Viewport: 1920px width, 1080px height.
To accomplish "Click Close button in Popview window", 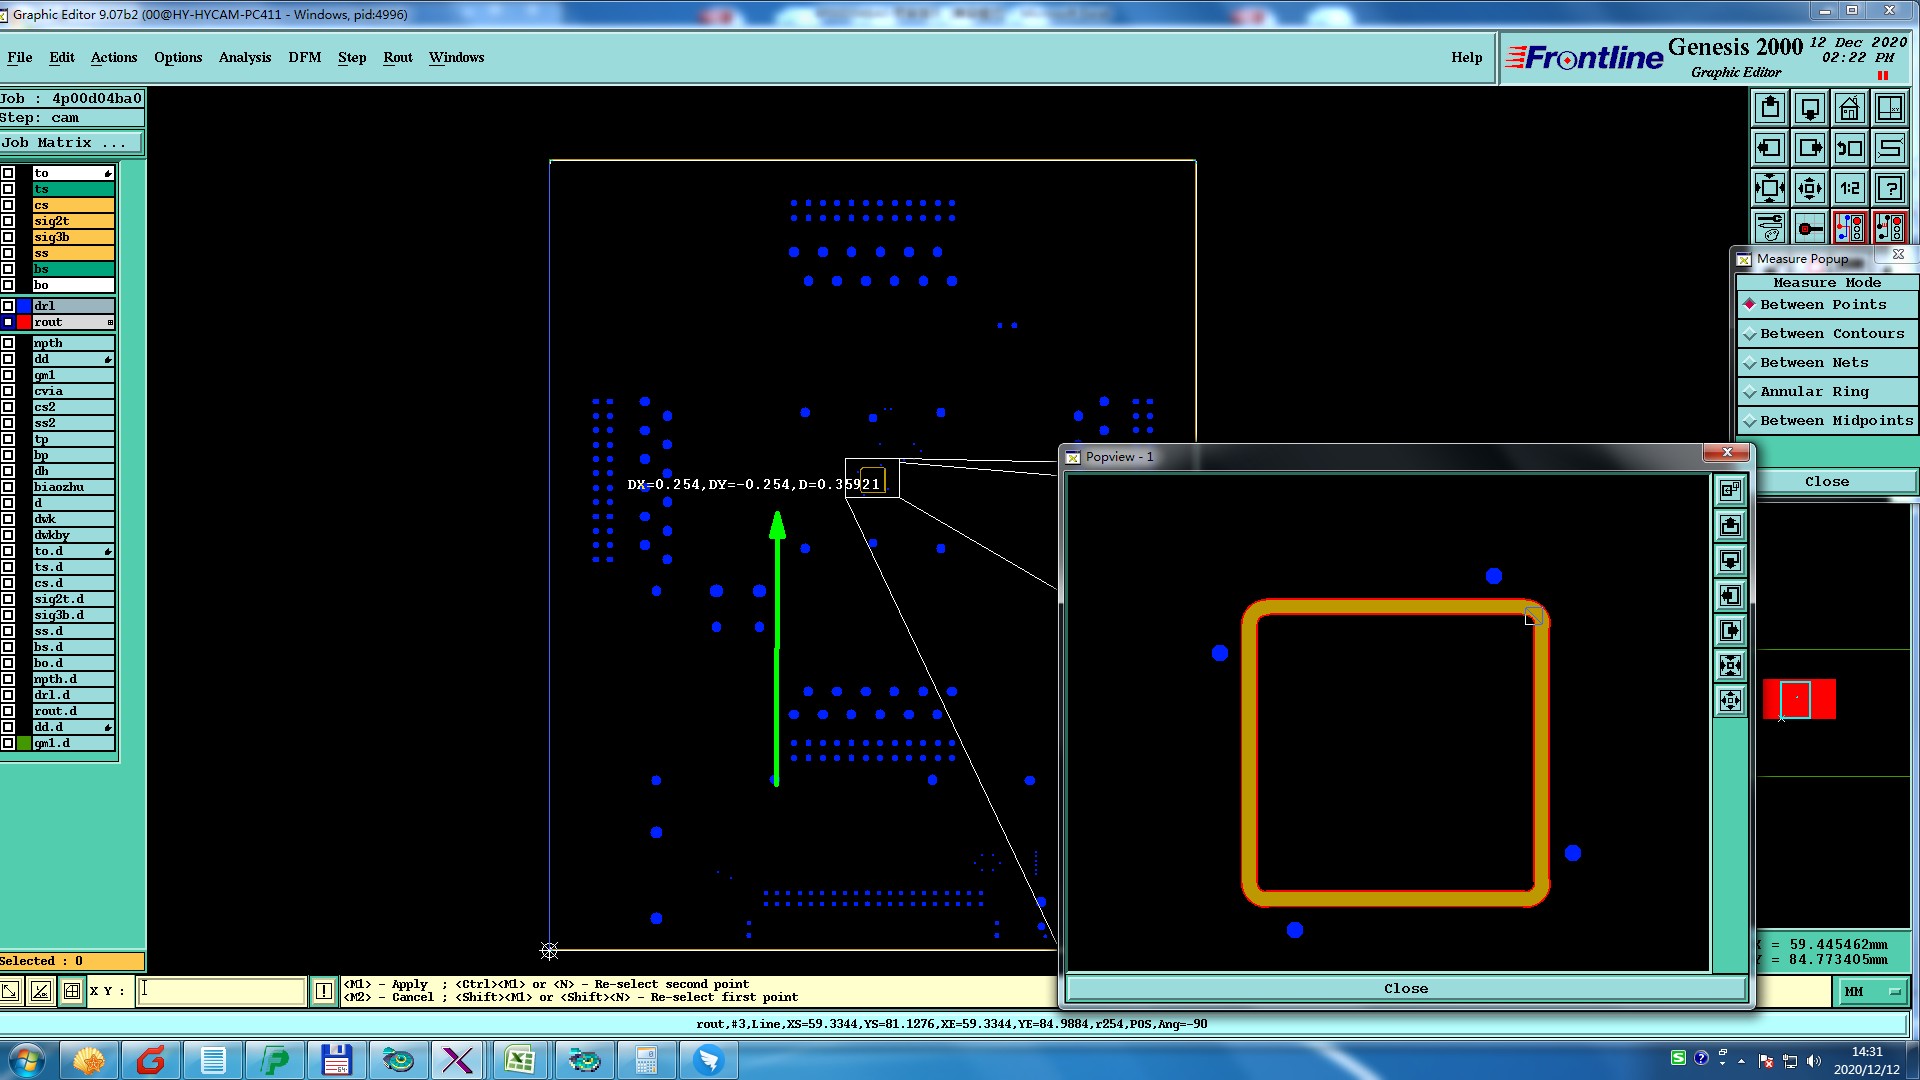I will pyautogui.click(x=1405, y=988).
